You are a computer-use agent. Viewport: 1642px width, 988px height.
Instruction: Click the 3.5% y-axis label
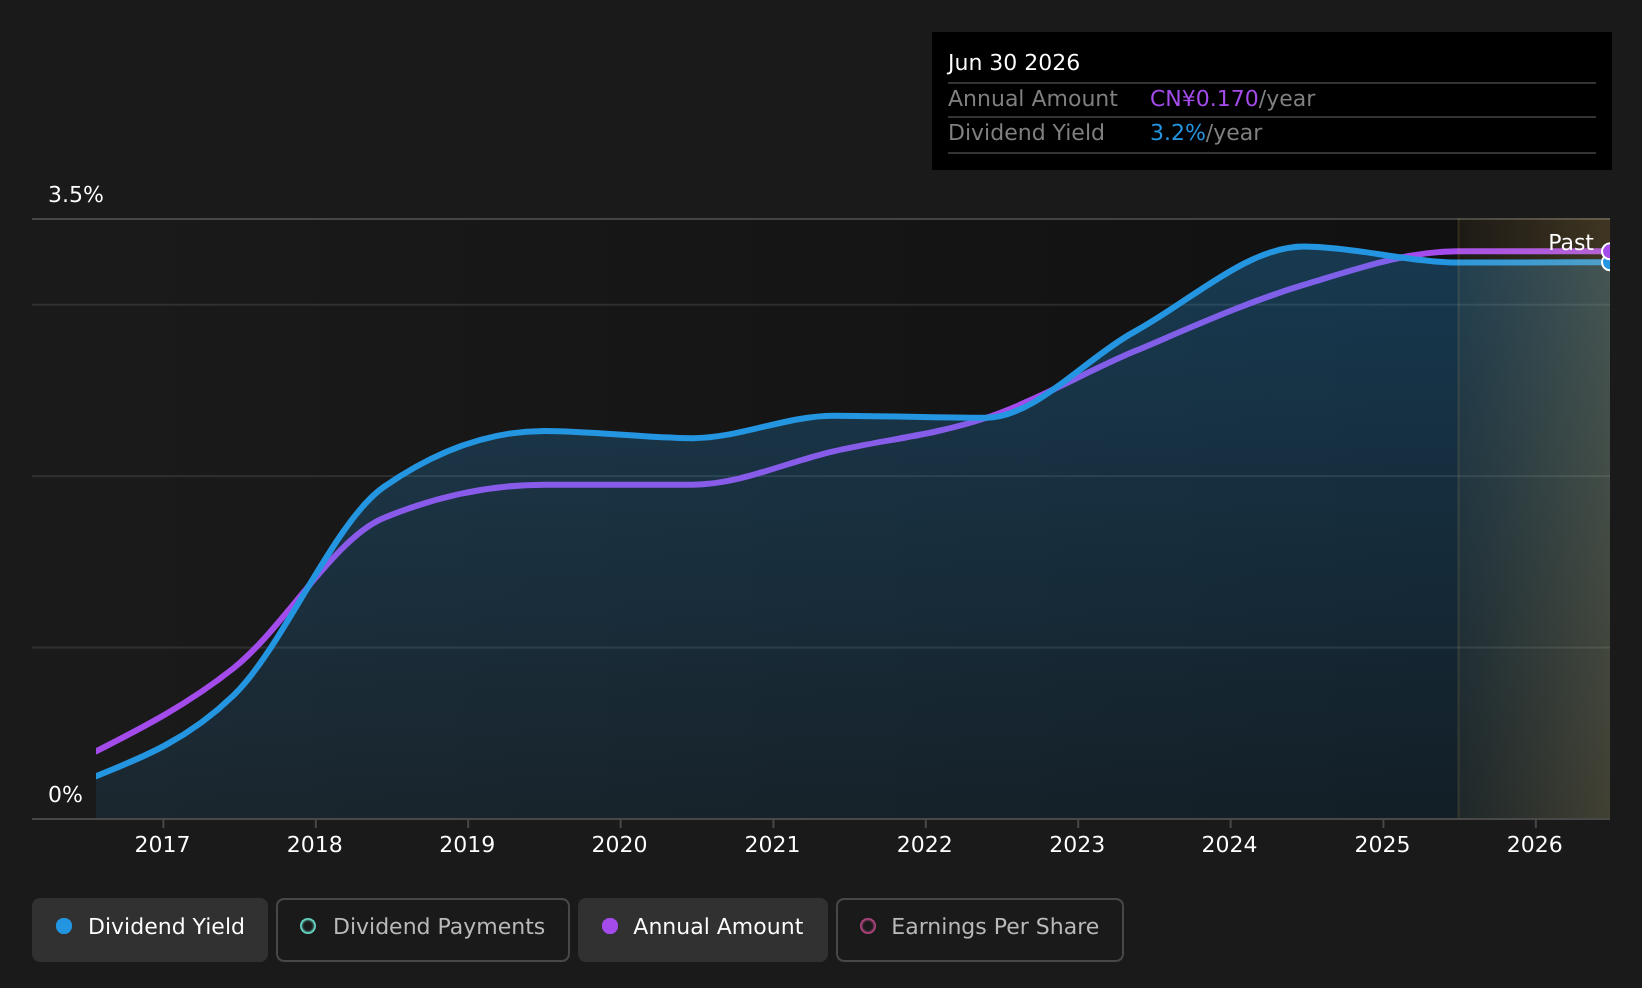[76, 195]
